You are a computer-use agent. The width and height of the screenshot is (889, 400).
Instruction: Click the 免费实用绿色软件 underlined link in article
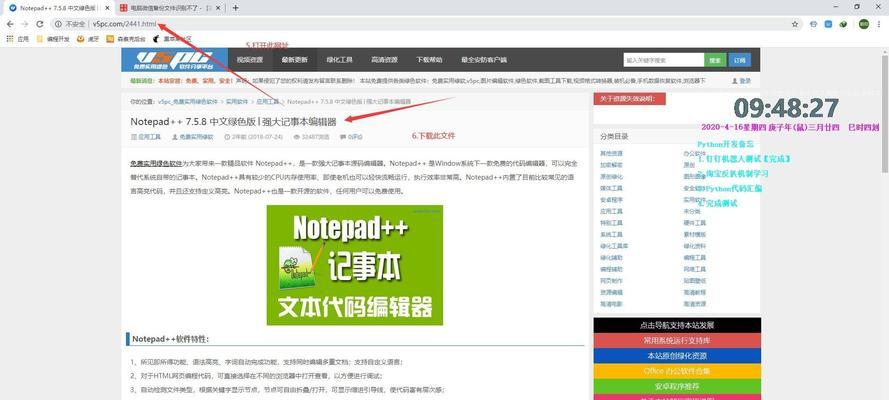[156, 163]
